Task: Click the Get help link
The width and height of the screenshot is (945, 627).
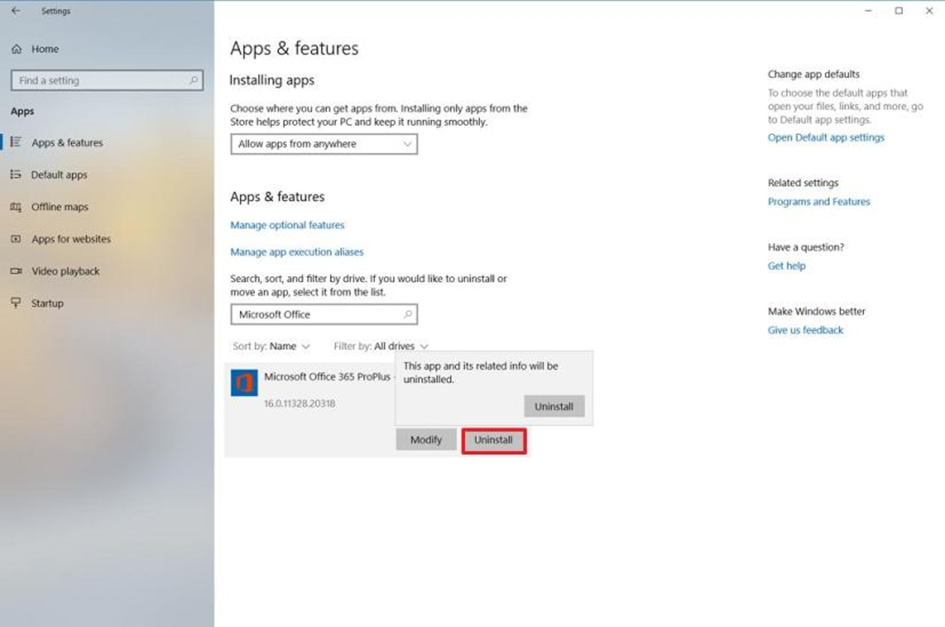Action: 786,266
